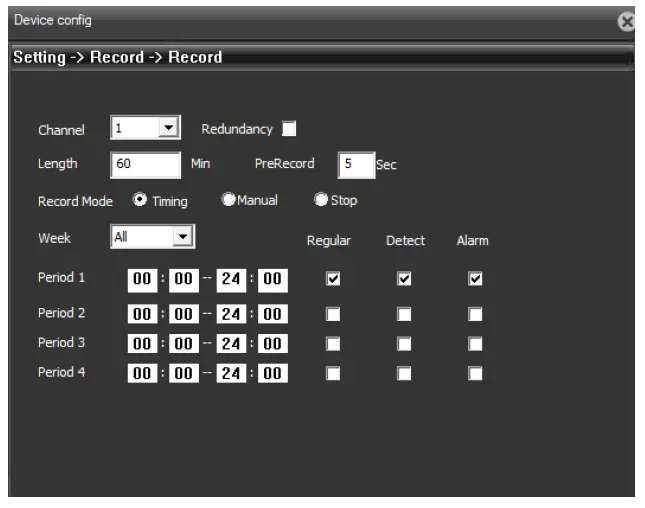Screen dimensions: 645x508
Task: Click Period 2 end minute field
Action: [x=273, y=314]
